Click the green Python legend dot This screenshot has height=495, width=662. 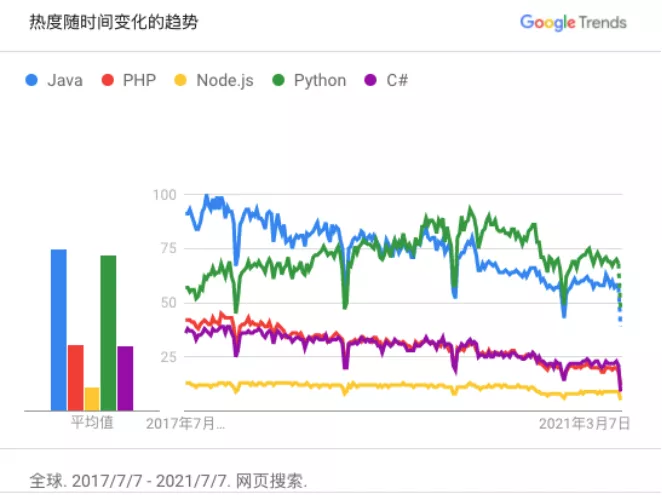pos(279,80)
